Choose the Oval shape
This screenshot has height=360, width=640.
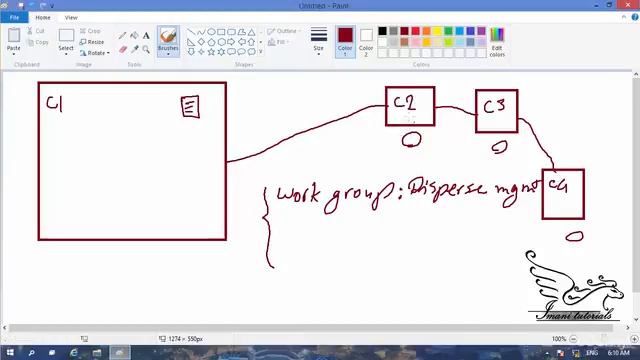pyautogui.click(x=211, y=32)
